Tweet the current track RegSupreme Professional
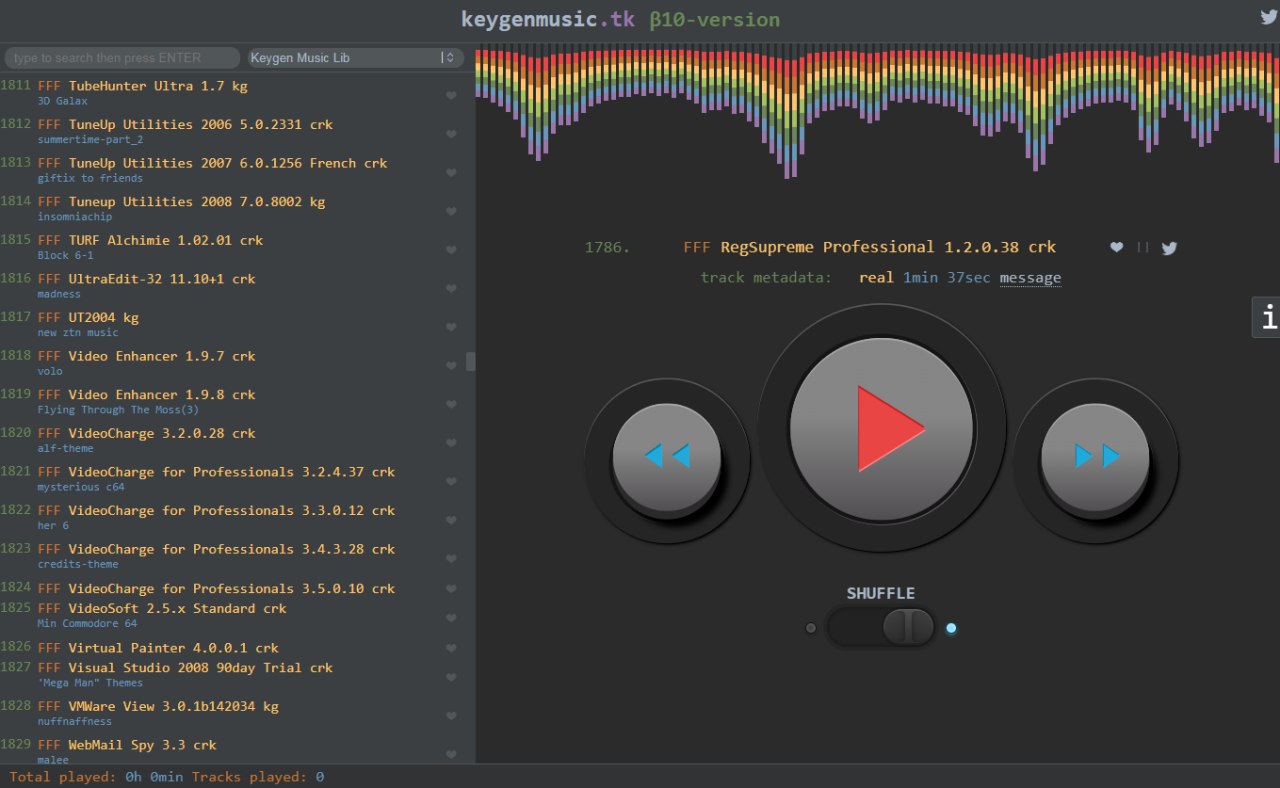Viewport: 1280px width, 788px height. coord(1169,248)
